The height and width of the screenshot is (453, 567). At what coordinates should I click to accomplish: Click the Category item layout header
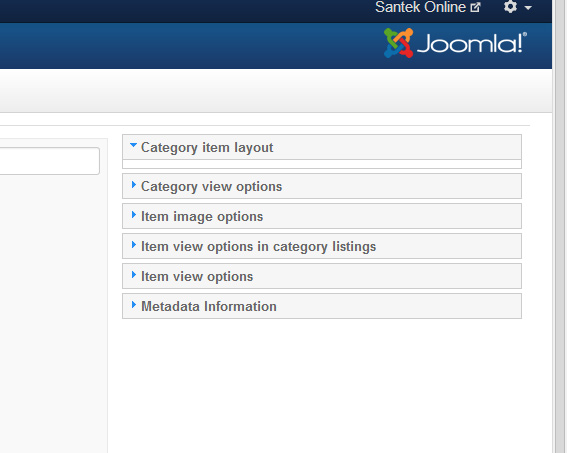click(x=322, y=147)
